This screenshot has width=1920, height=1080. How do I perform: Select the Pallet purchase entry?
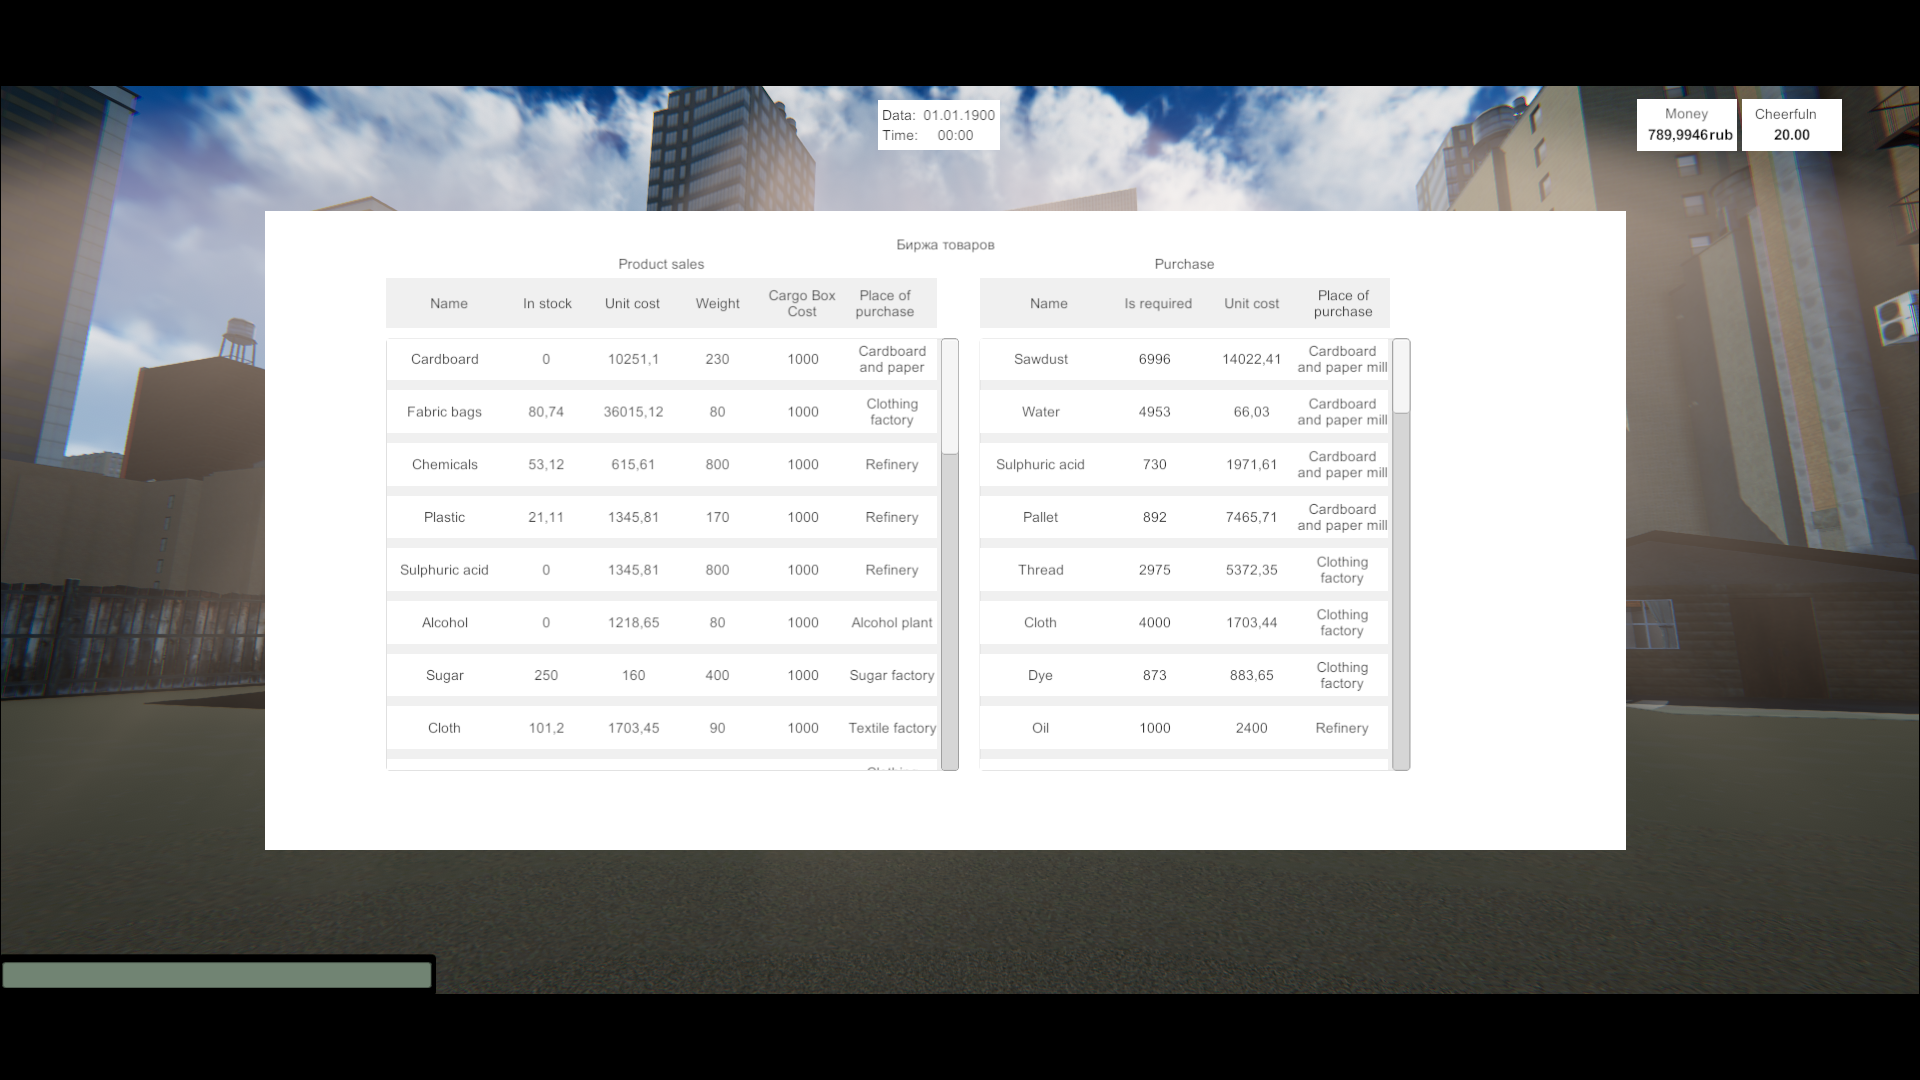[x=1185, y=517]
